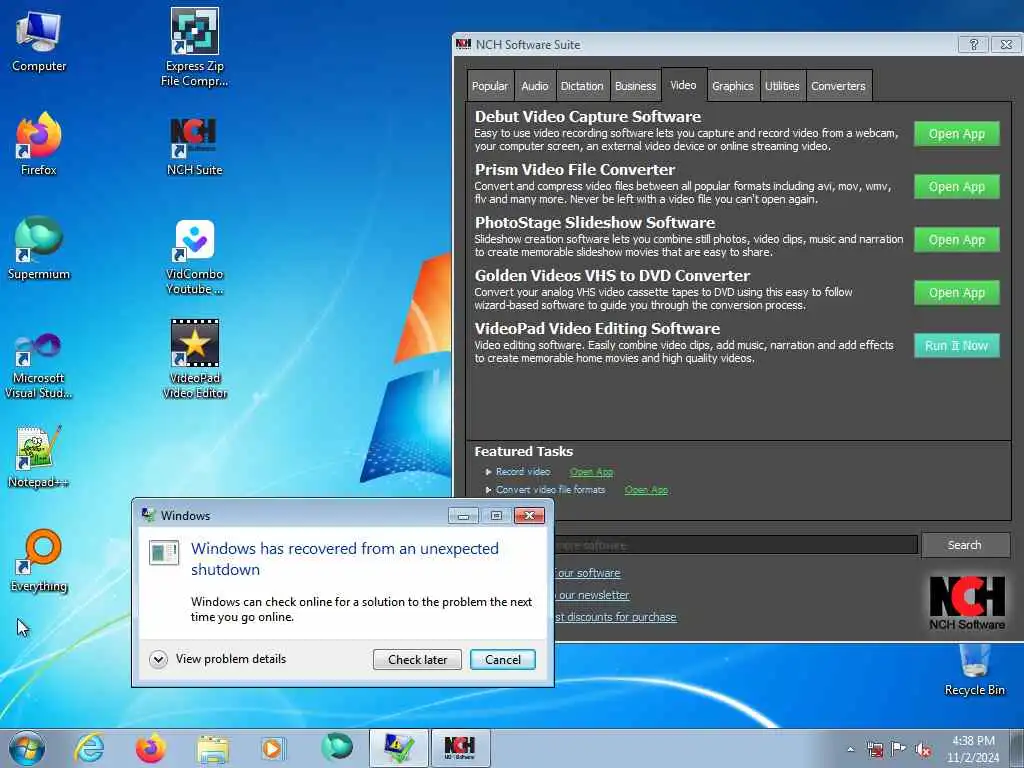Select VideoPad Video Editor desktop shortcut
Viewport: 1024px width, 768px height.
[x=195, y=358]
